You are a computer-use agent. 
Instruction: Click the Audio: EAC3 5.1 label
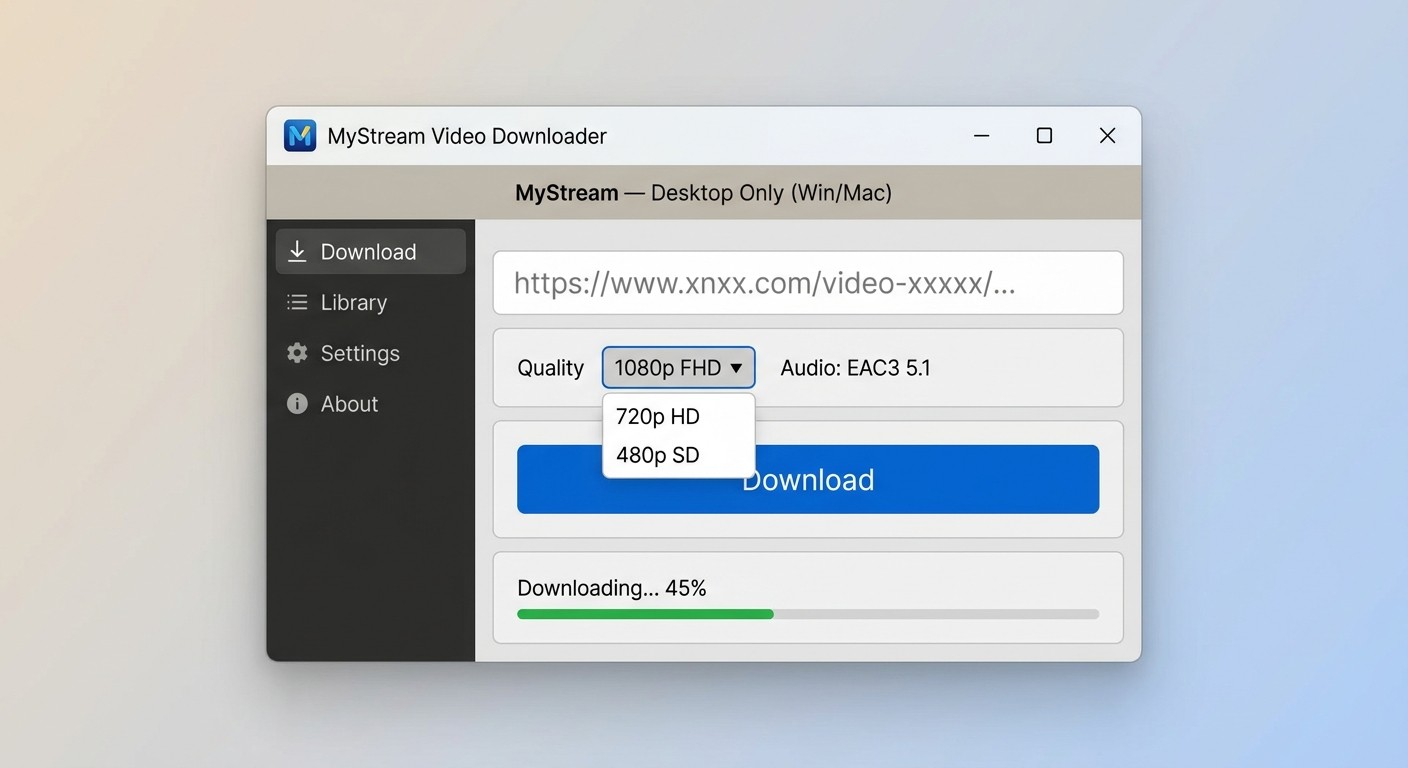855,368
